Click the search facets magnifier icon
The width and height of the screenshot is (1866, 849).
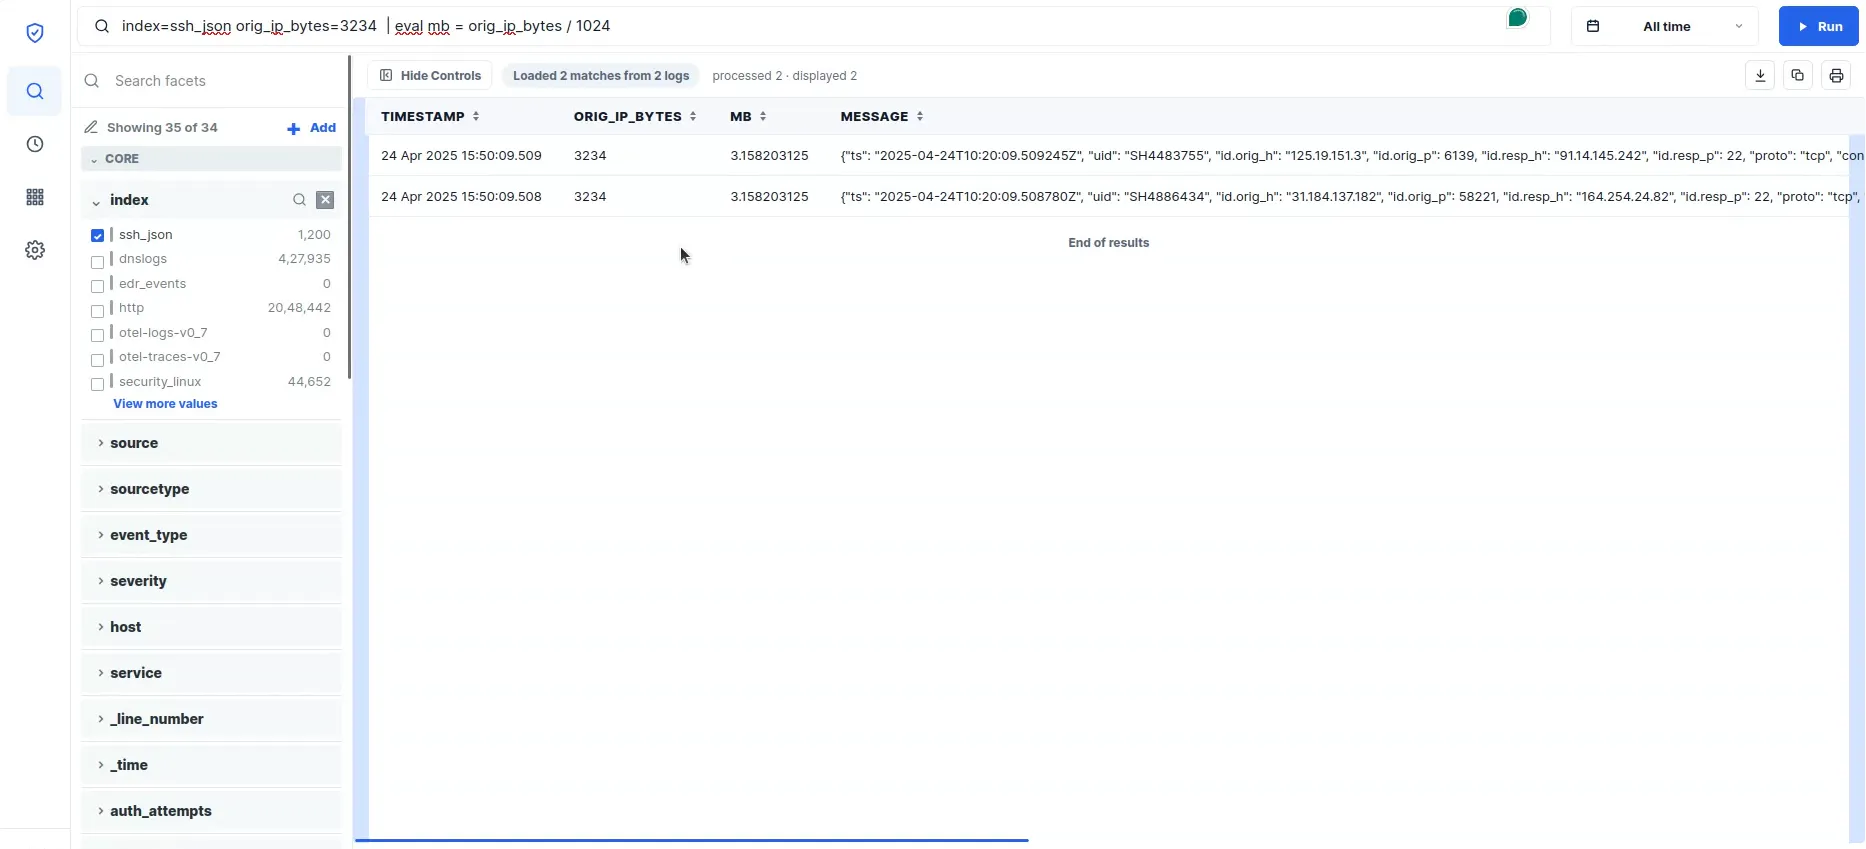(92, 81)
